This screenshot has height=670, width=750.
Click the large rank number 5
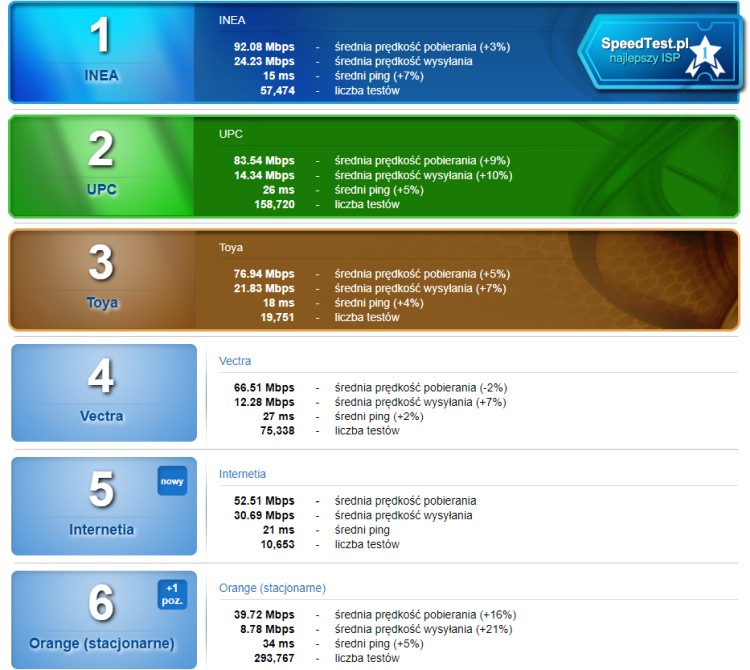point(101,490)
